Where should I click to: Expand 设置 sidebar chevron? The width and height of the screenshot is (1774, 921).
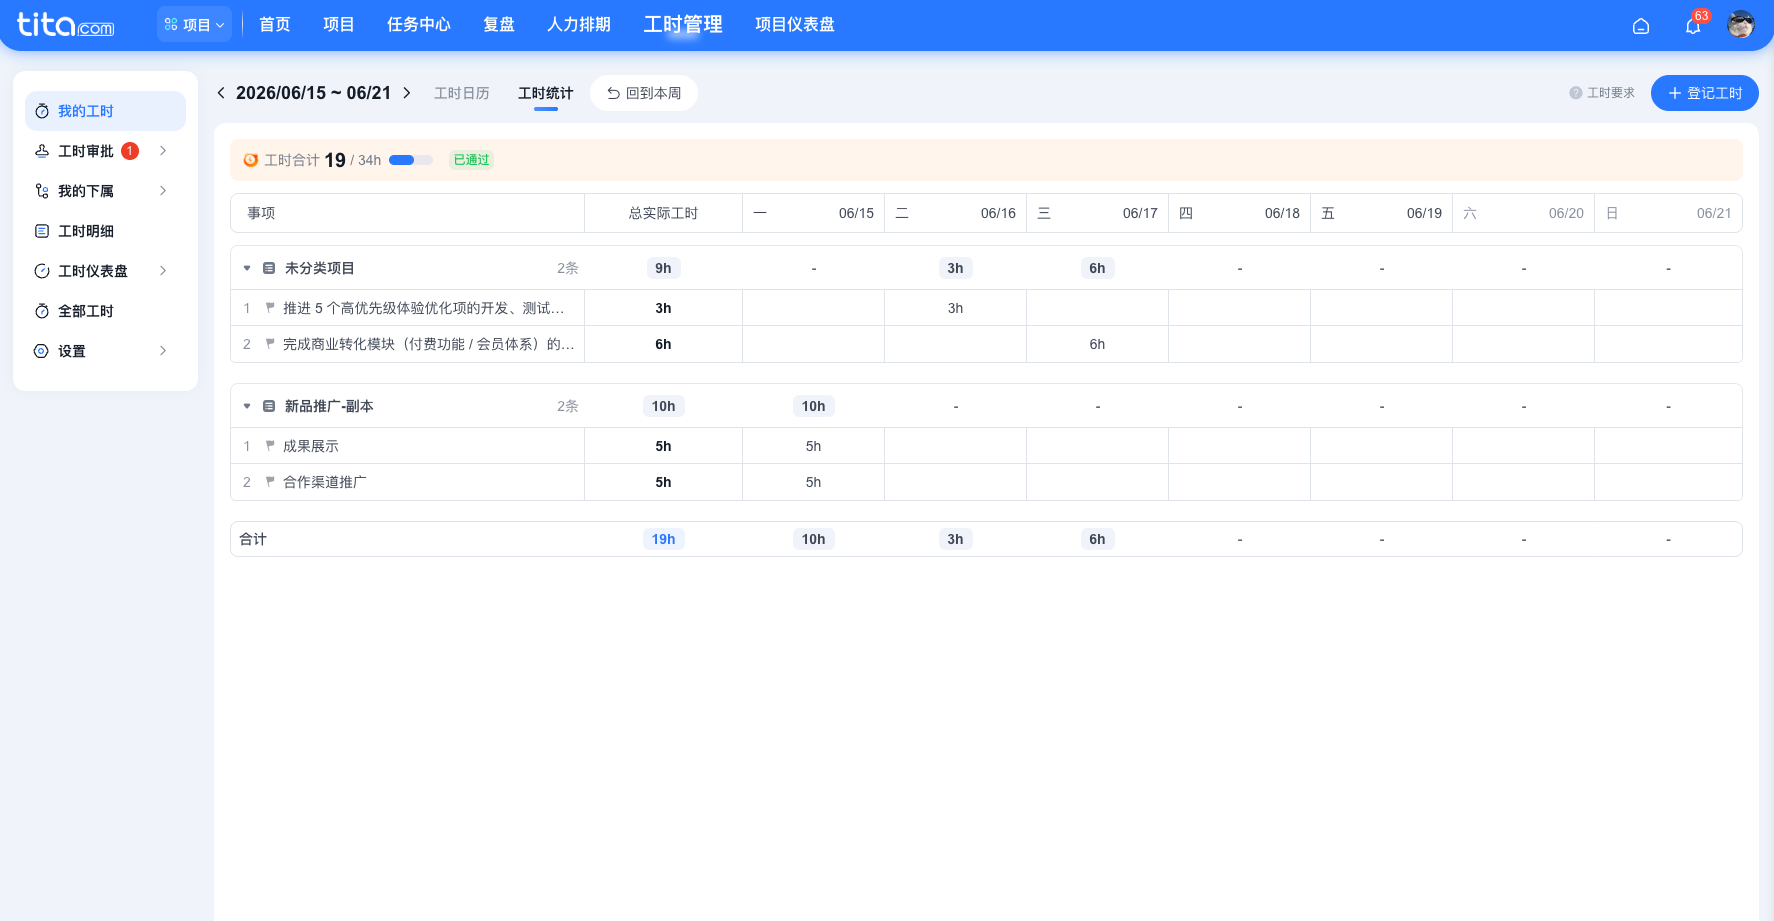pyautogui.click(x=163, y=351)
